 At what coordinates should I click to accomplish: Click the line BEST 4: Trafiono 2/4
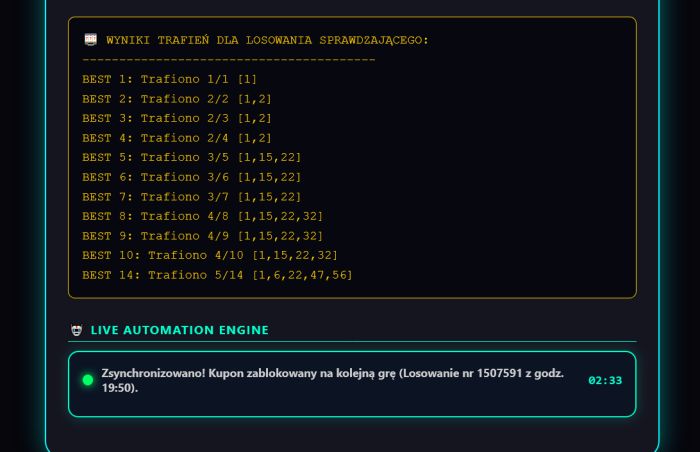pos(177,138)
